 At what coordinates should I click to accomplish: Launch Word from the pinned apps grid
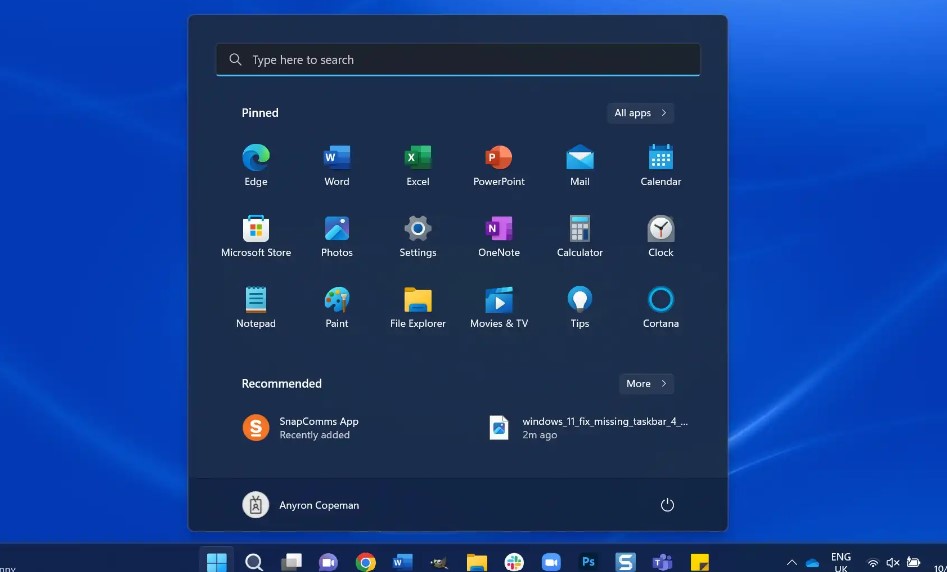click(x=336, y=165)
